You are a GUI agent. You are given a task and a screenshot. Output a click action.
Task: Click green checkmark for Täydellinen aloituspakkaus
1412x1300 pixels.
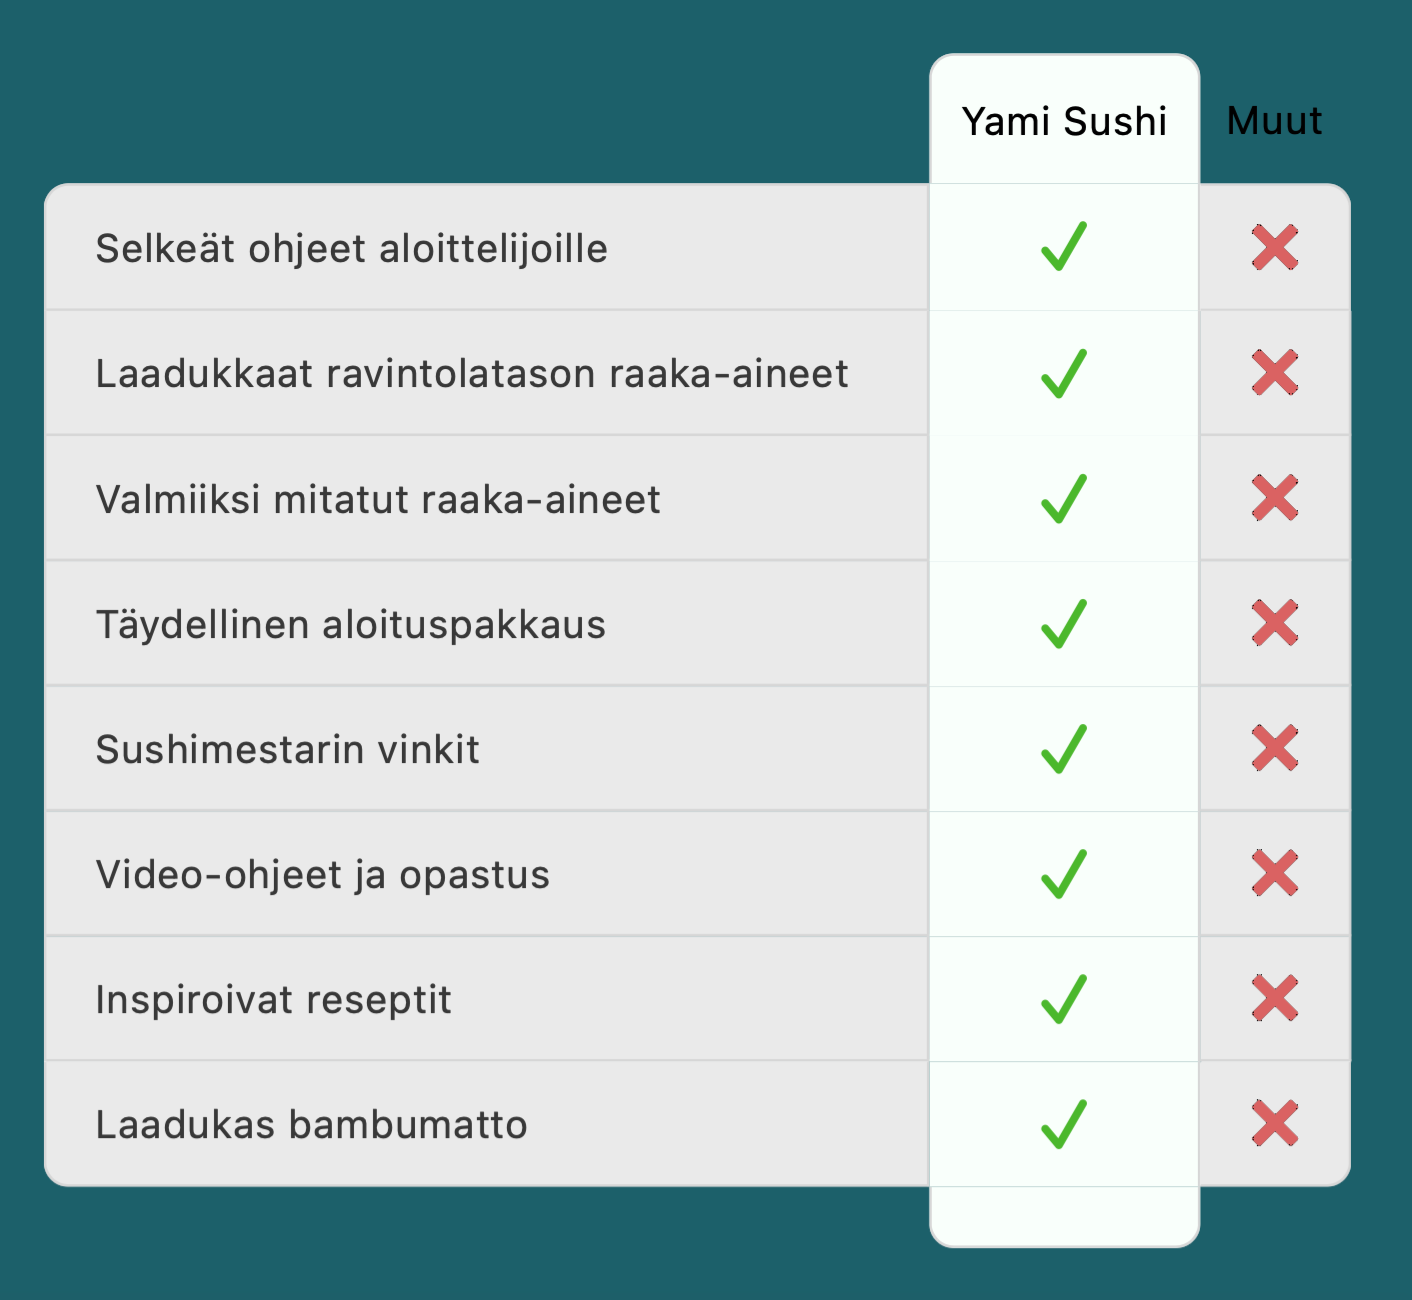tap(1064, 624)
